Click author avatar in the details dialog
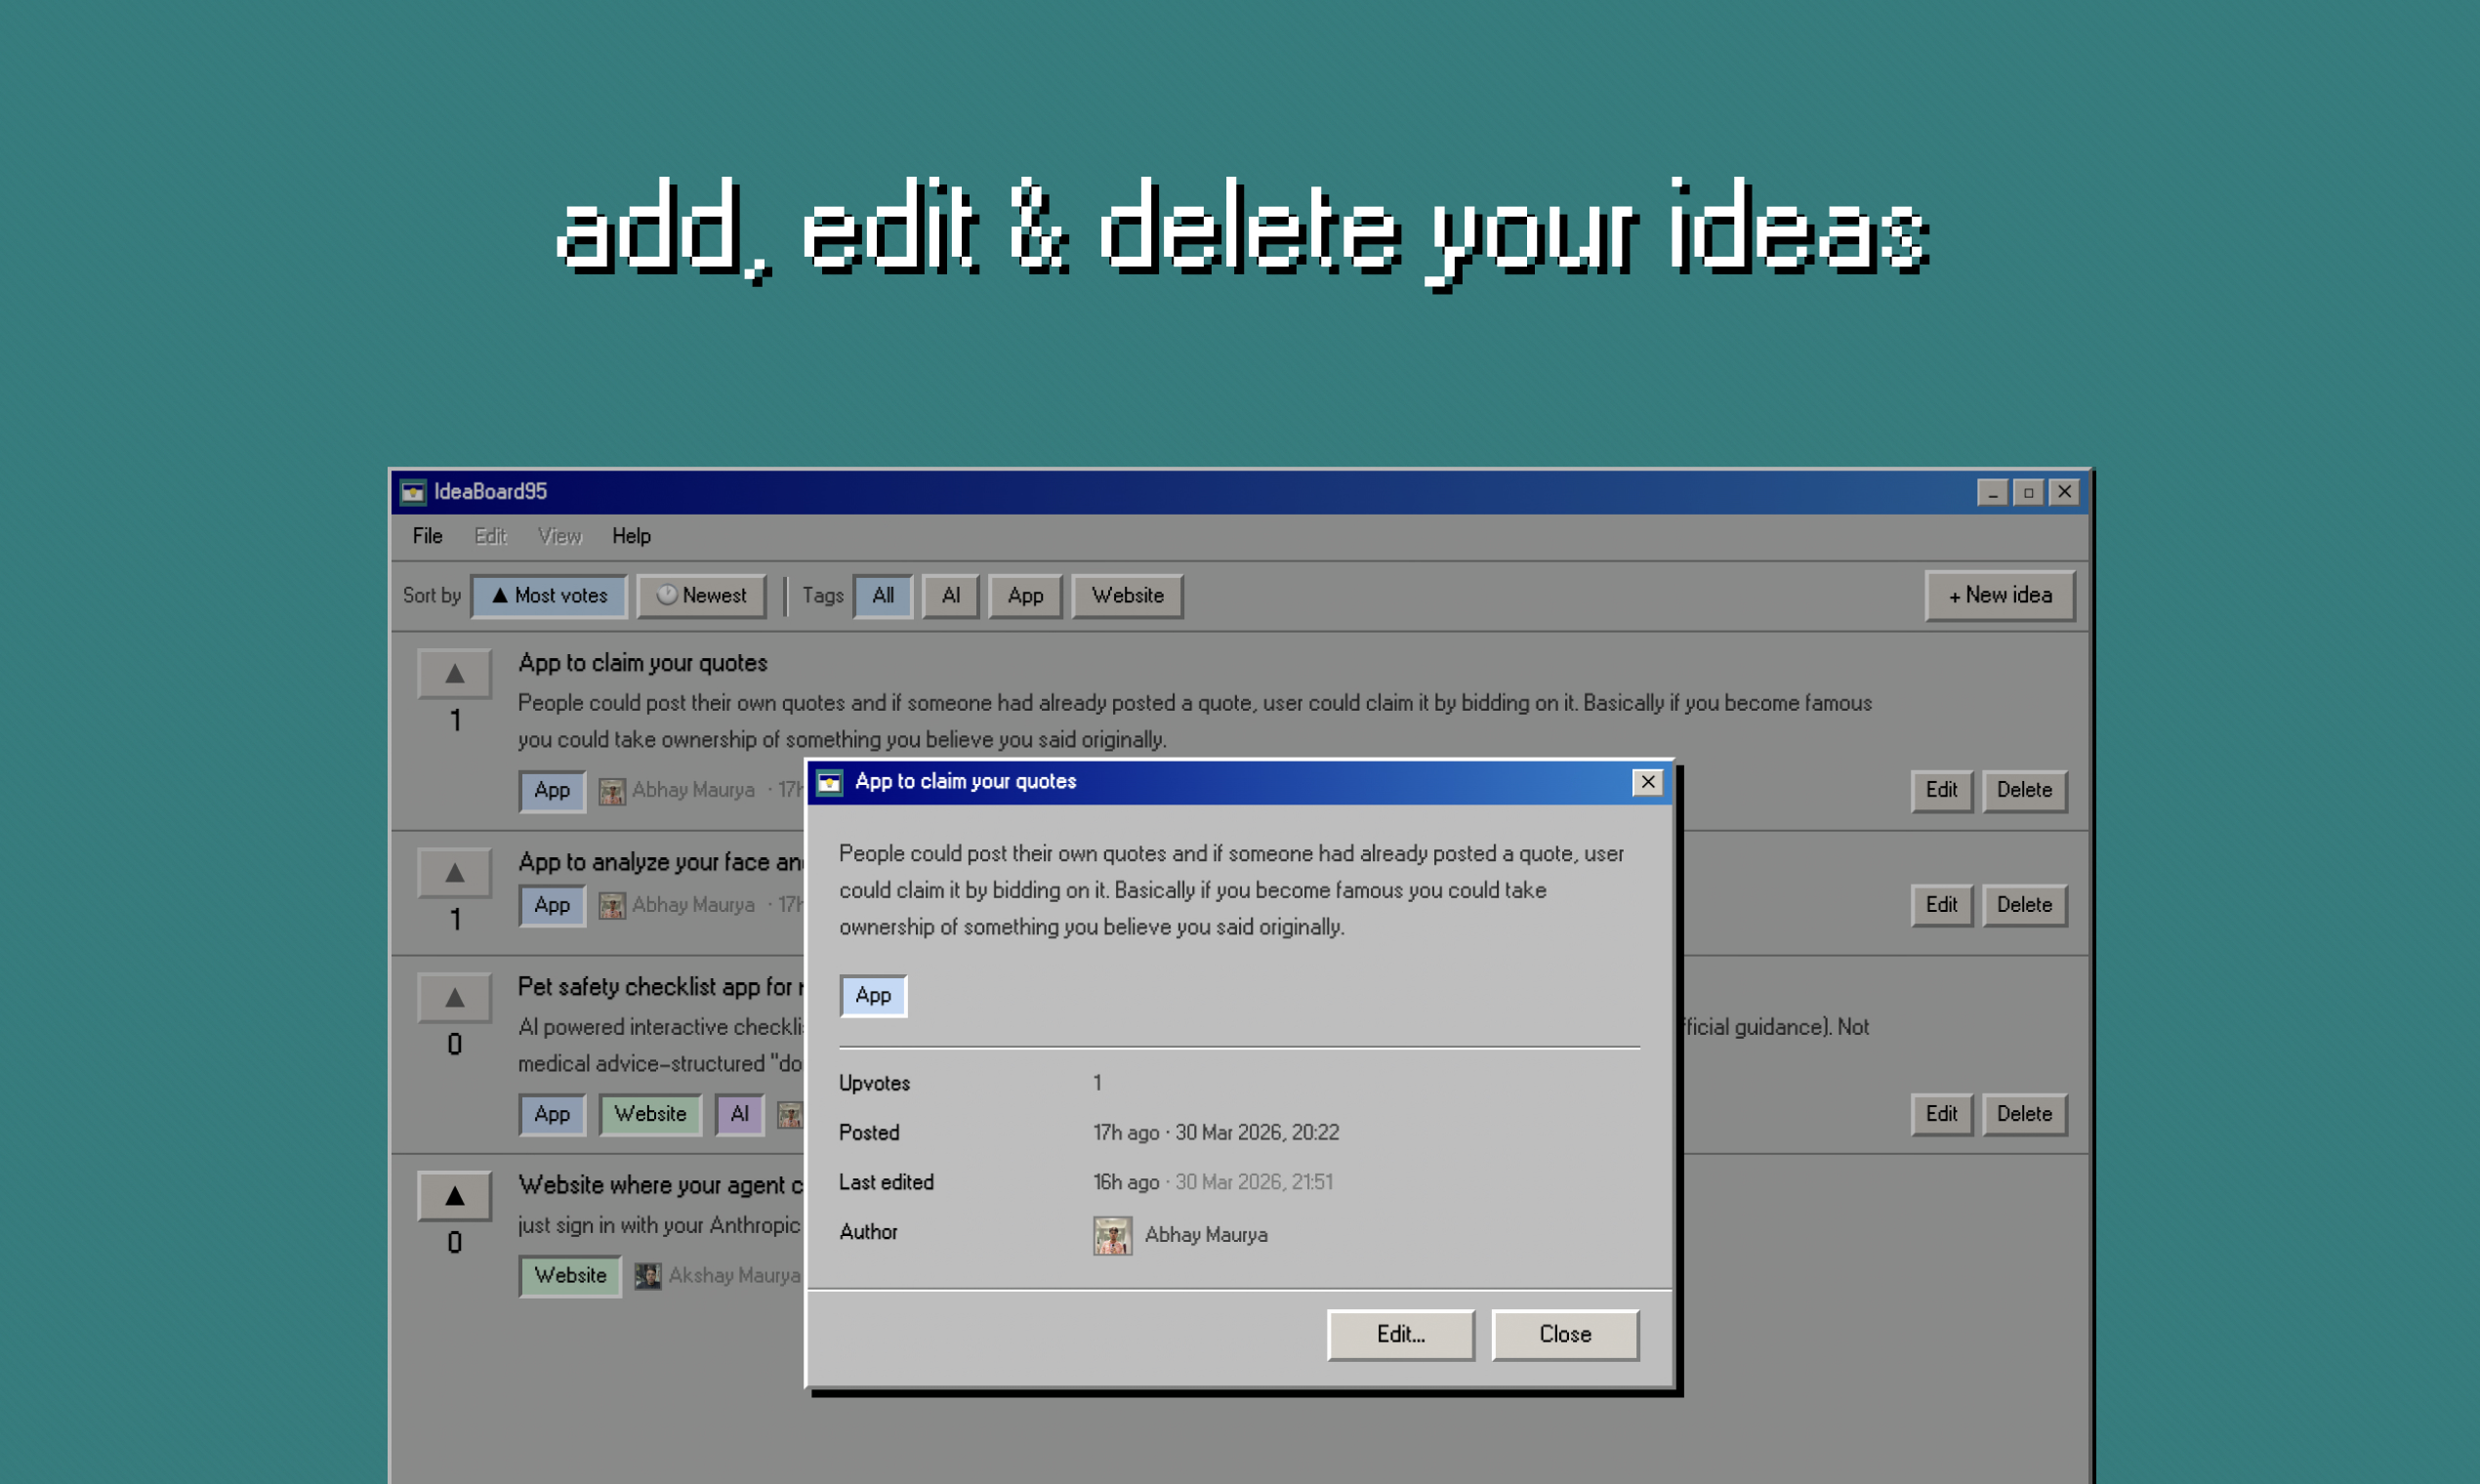Image resolution: width=2480 pixels, height=1484 pixels. tap(1111, 1235)
